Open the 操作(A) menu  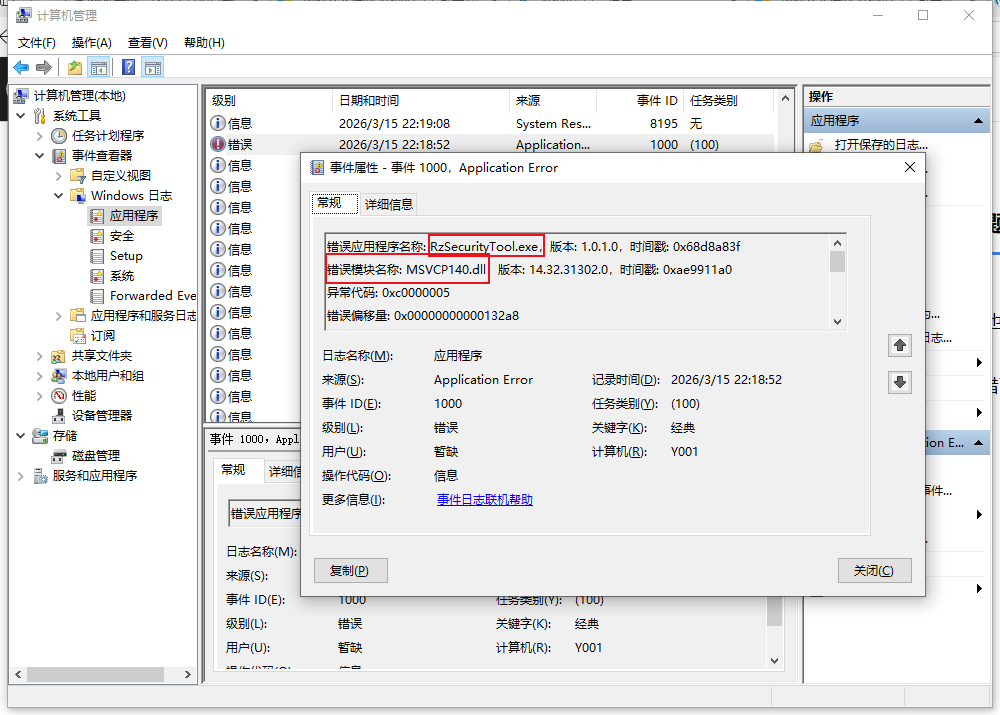click(x=91, y=42)
